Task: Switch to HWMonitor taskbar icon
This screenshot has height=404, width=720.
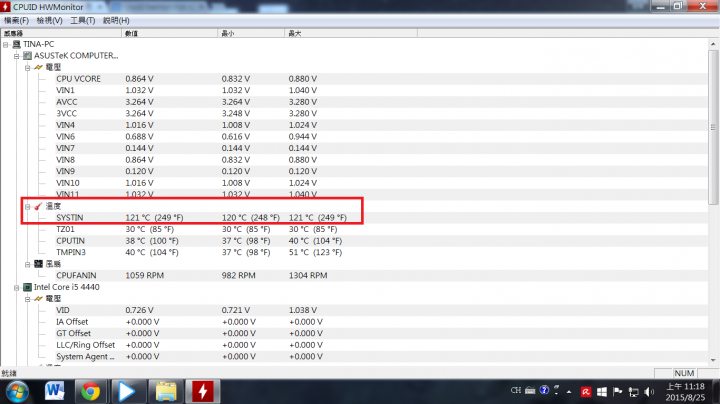Action: click(202, 392)
